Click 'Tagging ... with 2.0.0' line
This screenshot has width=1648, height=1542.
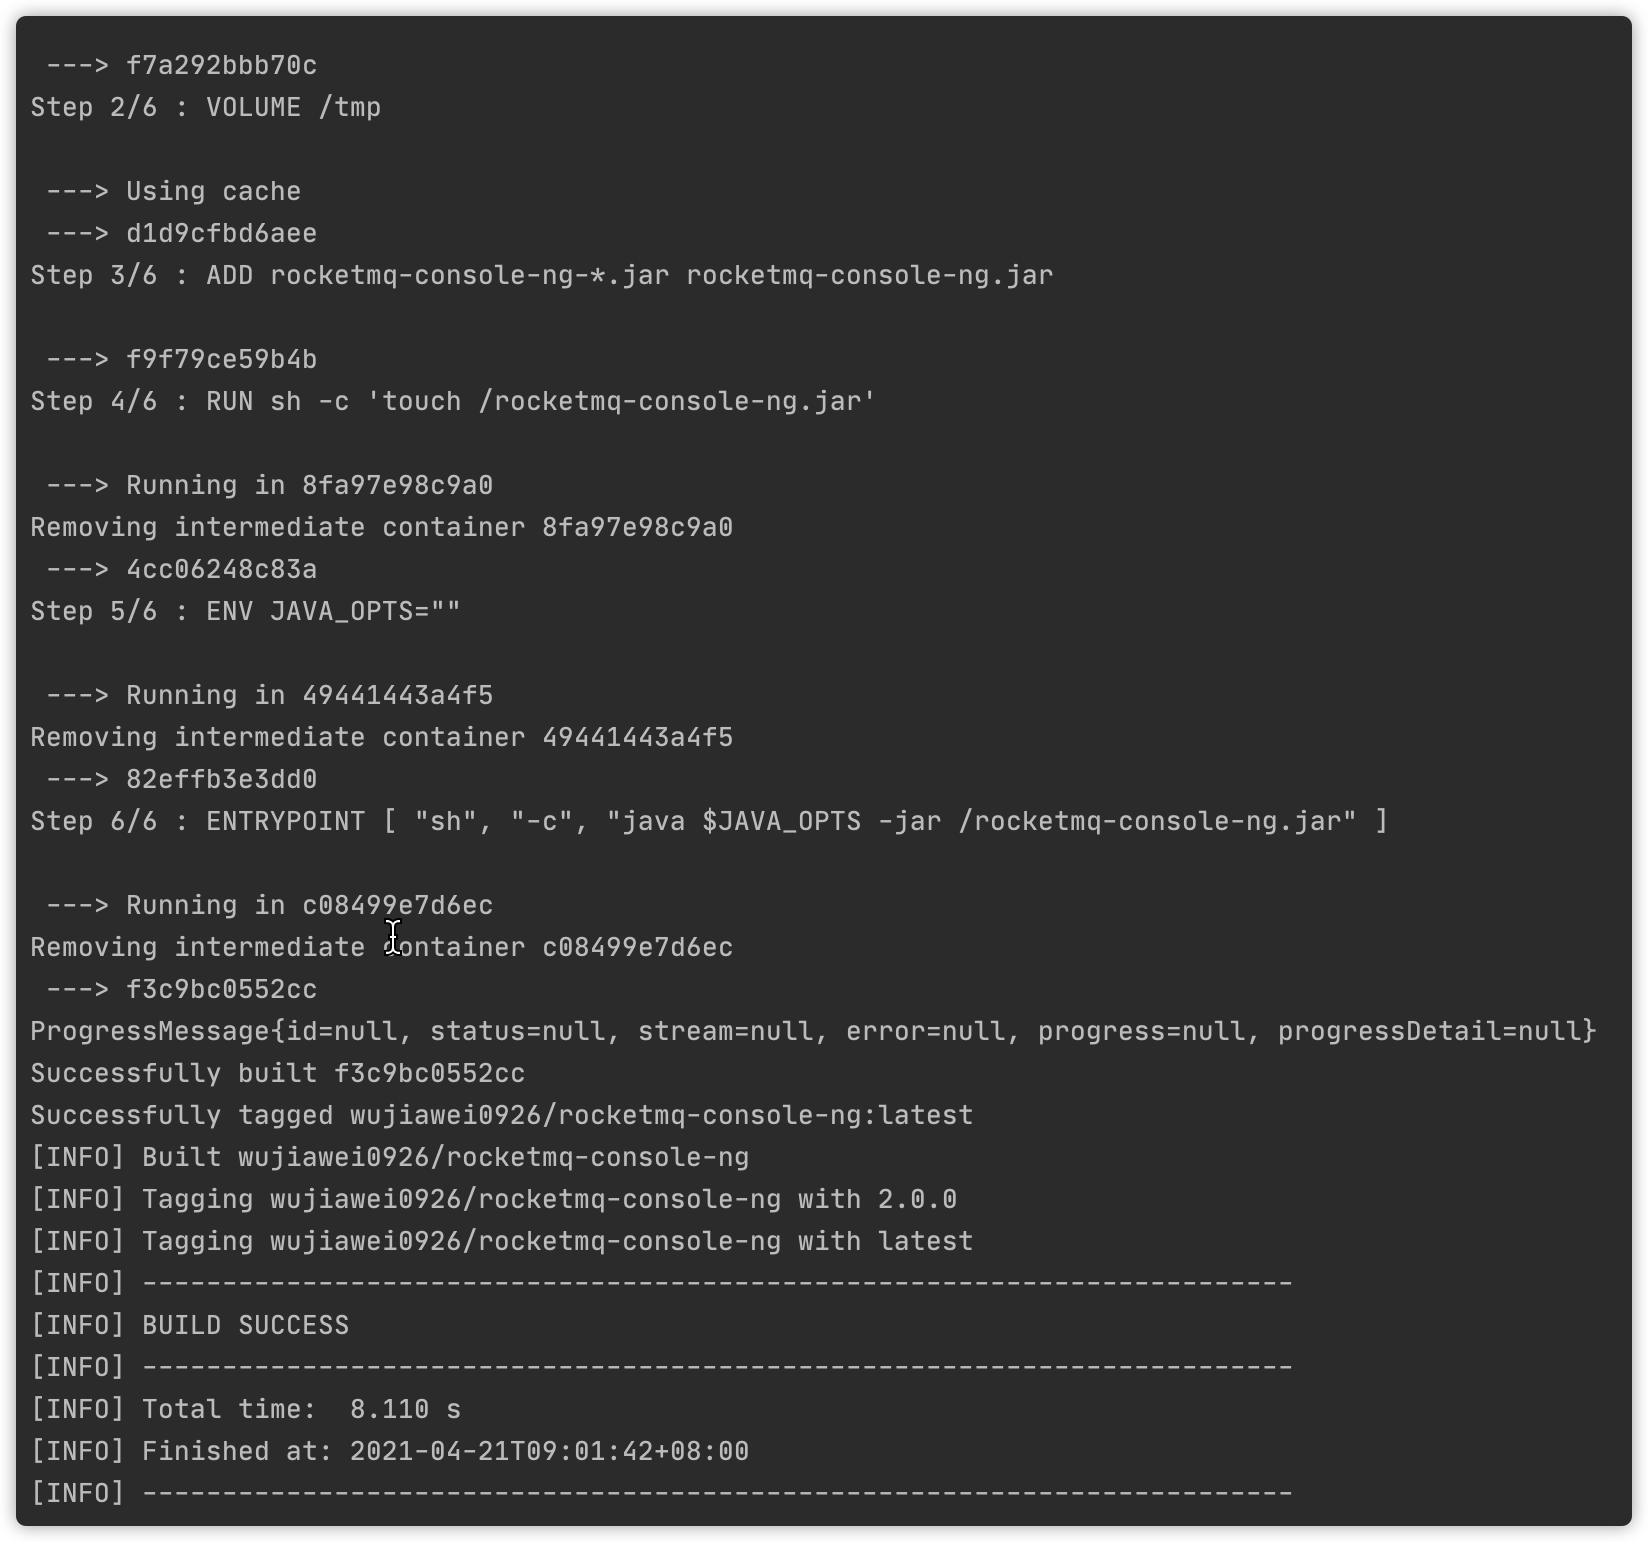pyautogui.click(x=494, y=1199)
